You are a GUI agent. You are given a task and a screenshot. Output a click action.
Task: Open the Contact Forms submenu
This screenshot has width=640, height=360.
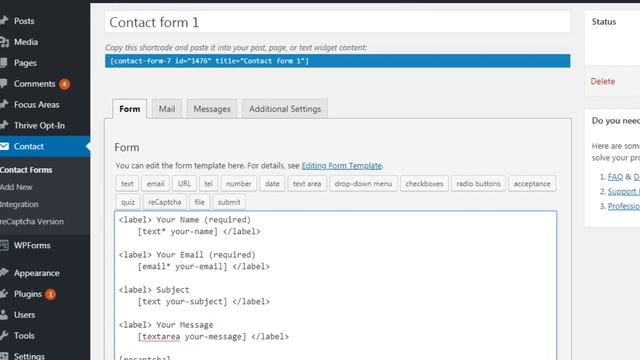pyautogui.click(x=26, y=170)
